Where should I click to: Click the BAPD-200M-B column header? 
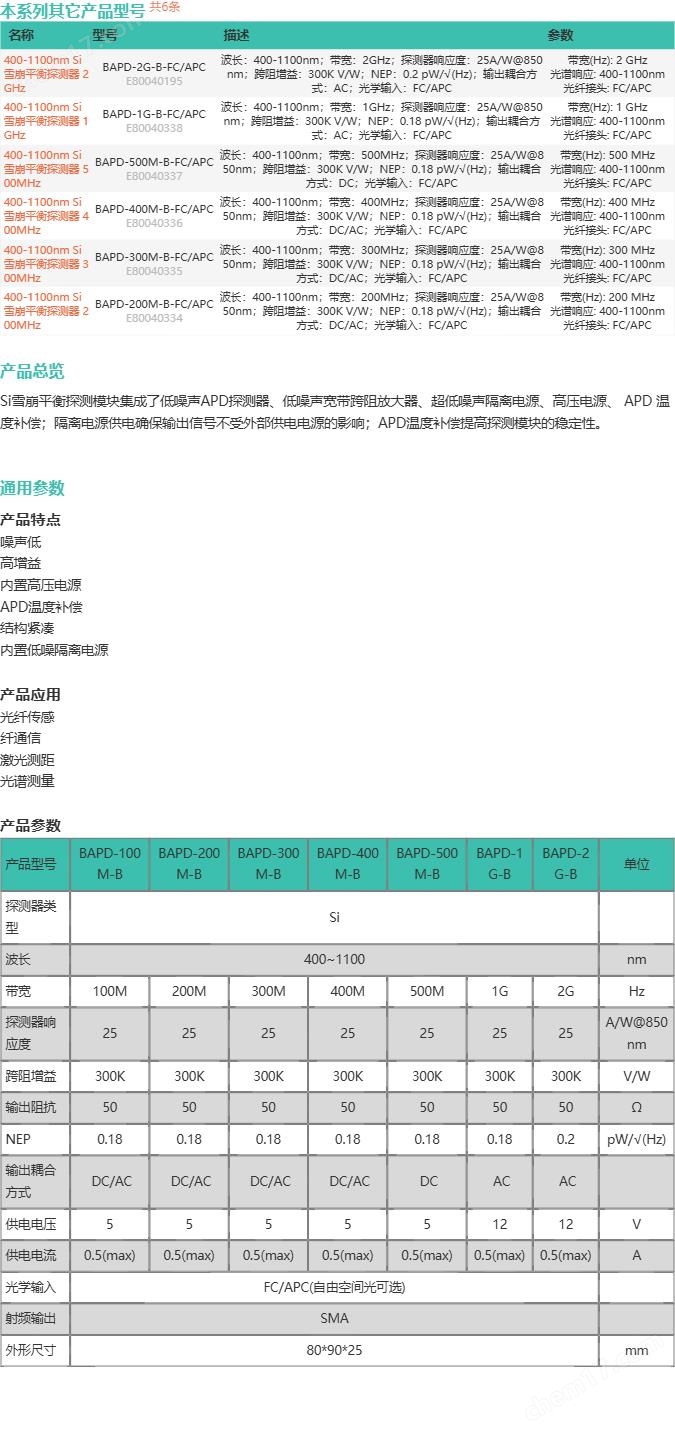189,864
